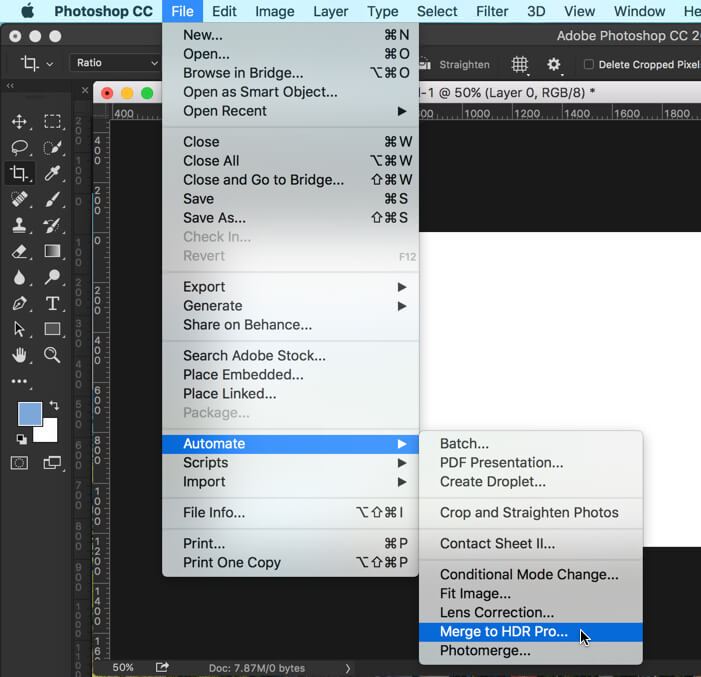Open the Image menu
The width and height of the screenshot is (701, 677).
click(x=274, y=11)
